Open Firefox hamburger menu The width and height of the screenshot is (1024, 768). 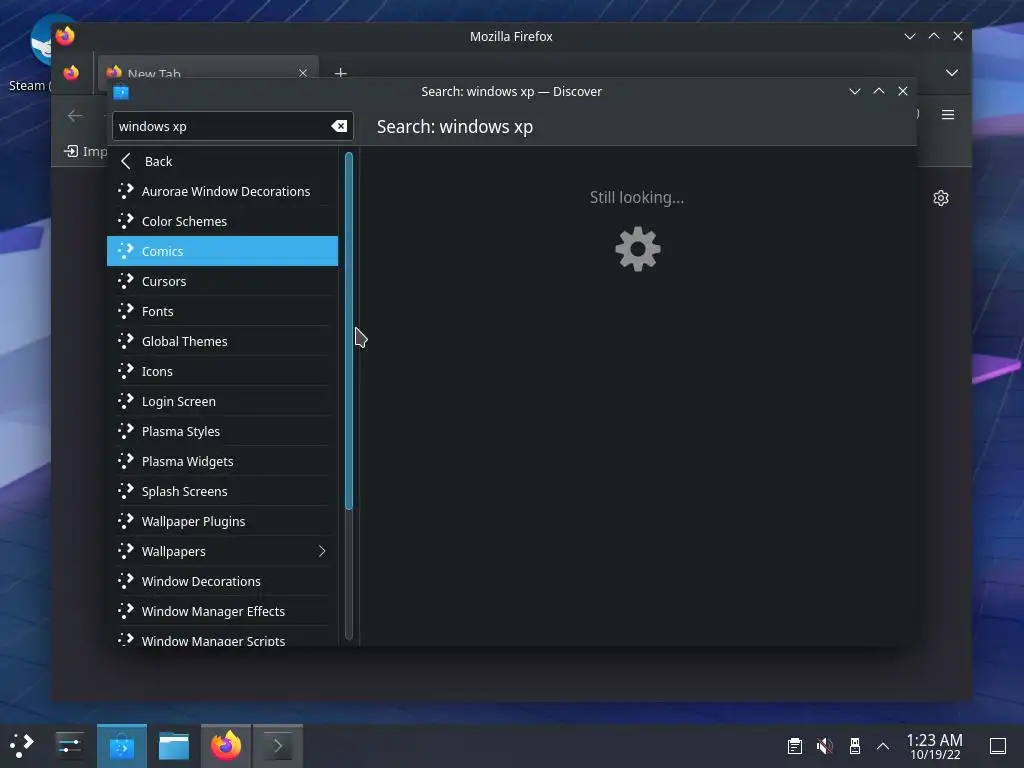click(x=948, y=115)
